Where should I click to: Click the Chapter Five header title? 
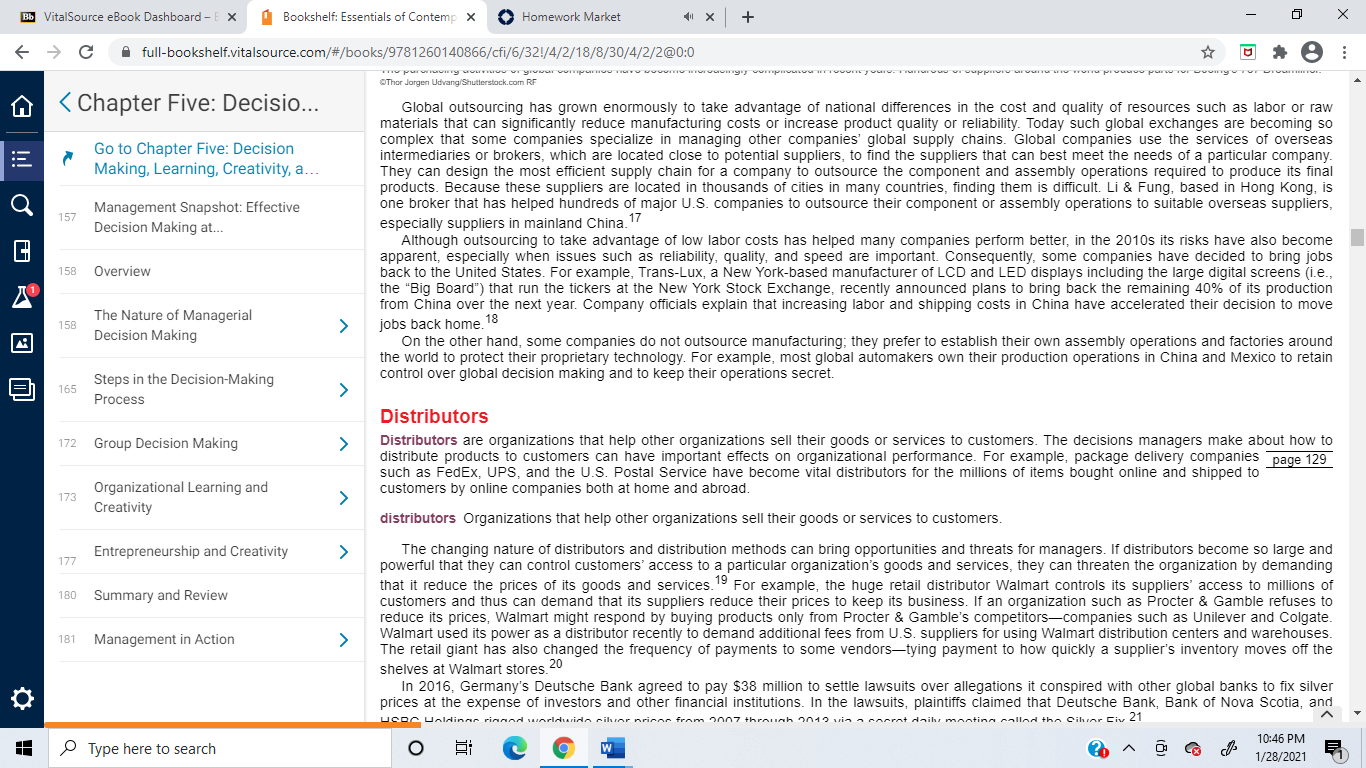pyautogui.click(x=198, y=102)
